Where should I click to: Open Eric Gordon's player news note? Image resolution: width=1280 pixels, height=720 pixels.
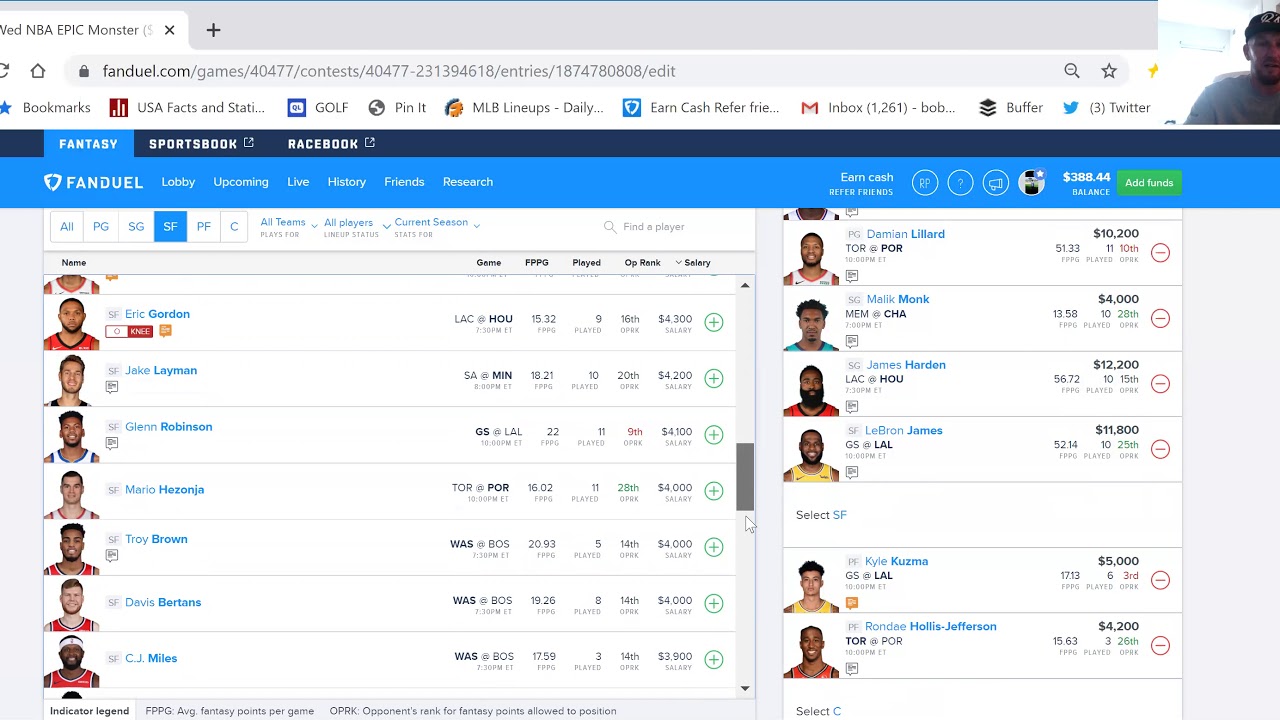[165, 331]
